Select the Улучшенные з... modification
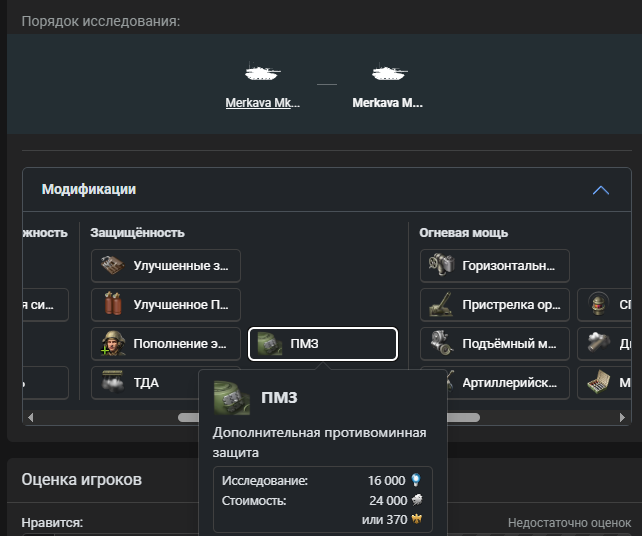 pos(166,266)
